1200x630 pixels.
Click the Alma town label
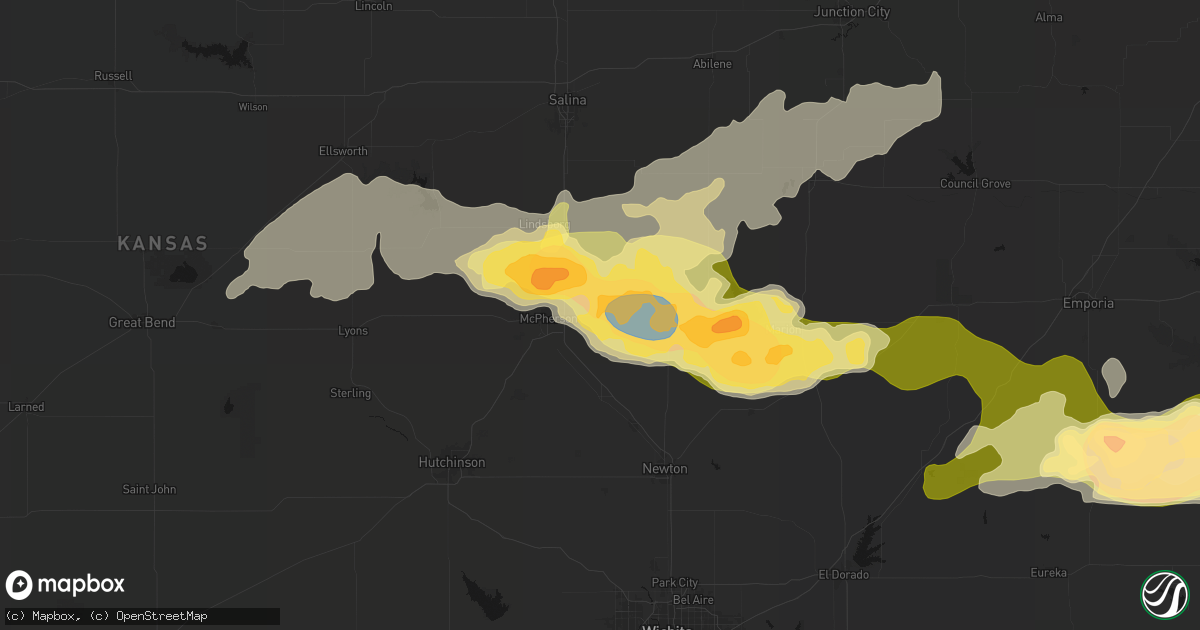point(1049,18)
